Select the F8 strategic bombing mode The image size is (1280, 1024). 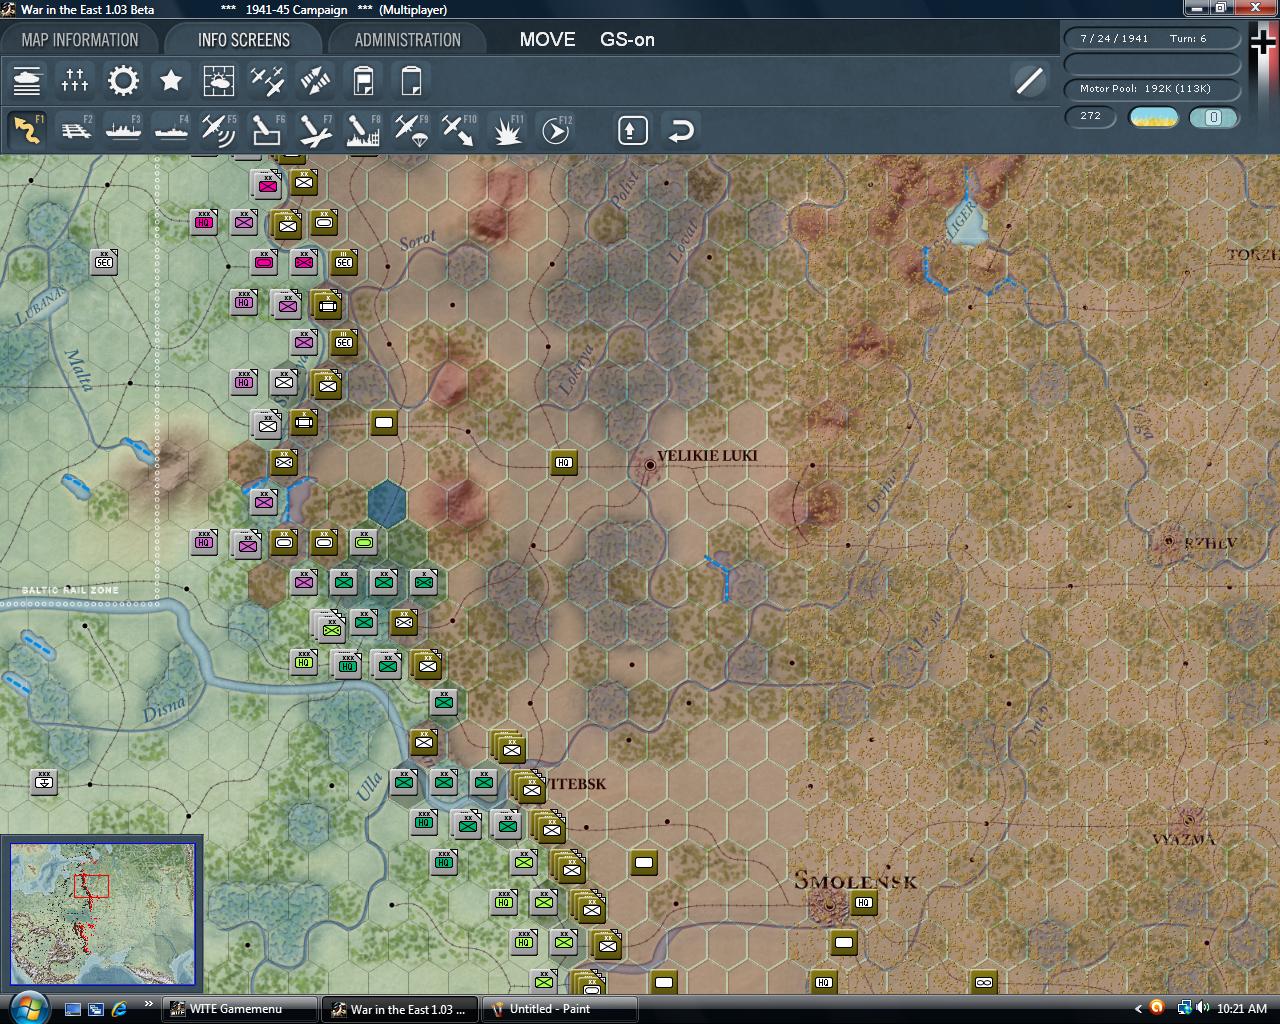pyautogui.click(x=363, y=129)
